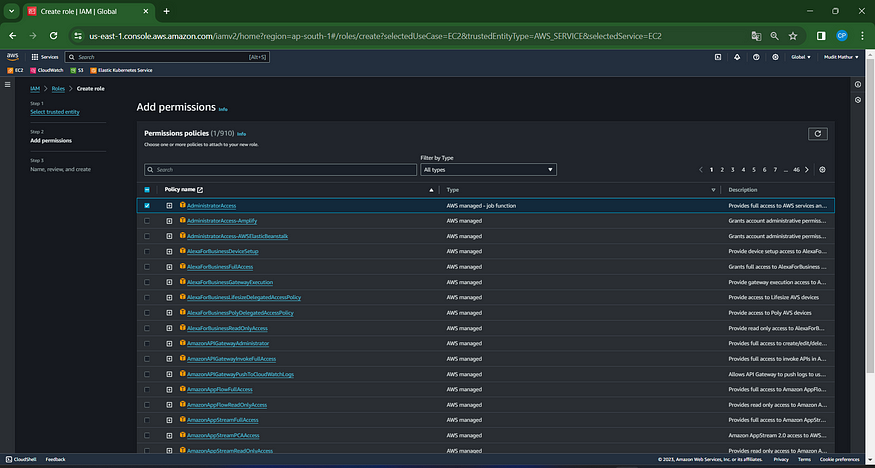Image resolution: width=875 pixels, height=468 pixels.
Task: Go to policies page 5
Action: pyautogui.click(x=753, y=170)
